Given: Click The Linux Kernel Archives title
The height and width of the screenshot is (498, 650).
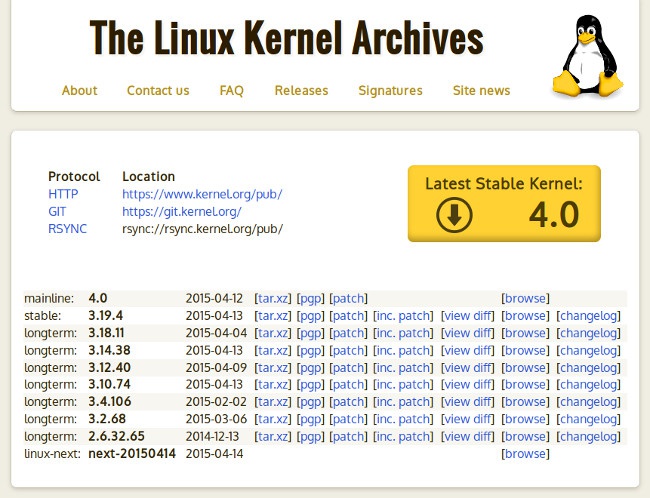Looking at the screenshot, I should (286, 38).
